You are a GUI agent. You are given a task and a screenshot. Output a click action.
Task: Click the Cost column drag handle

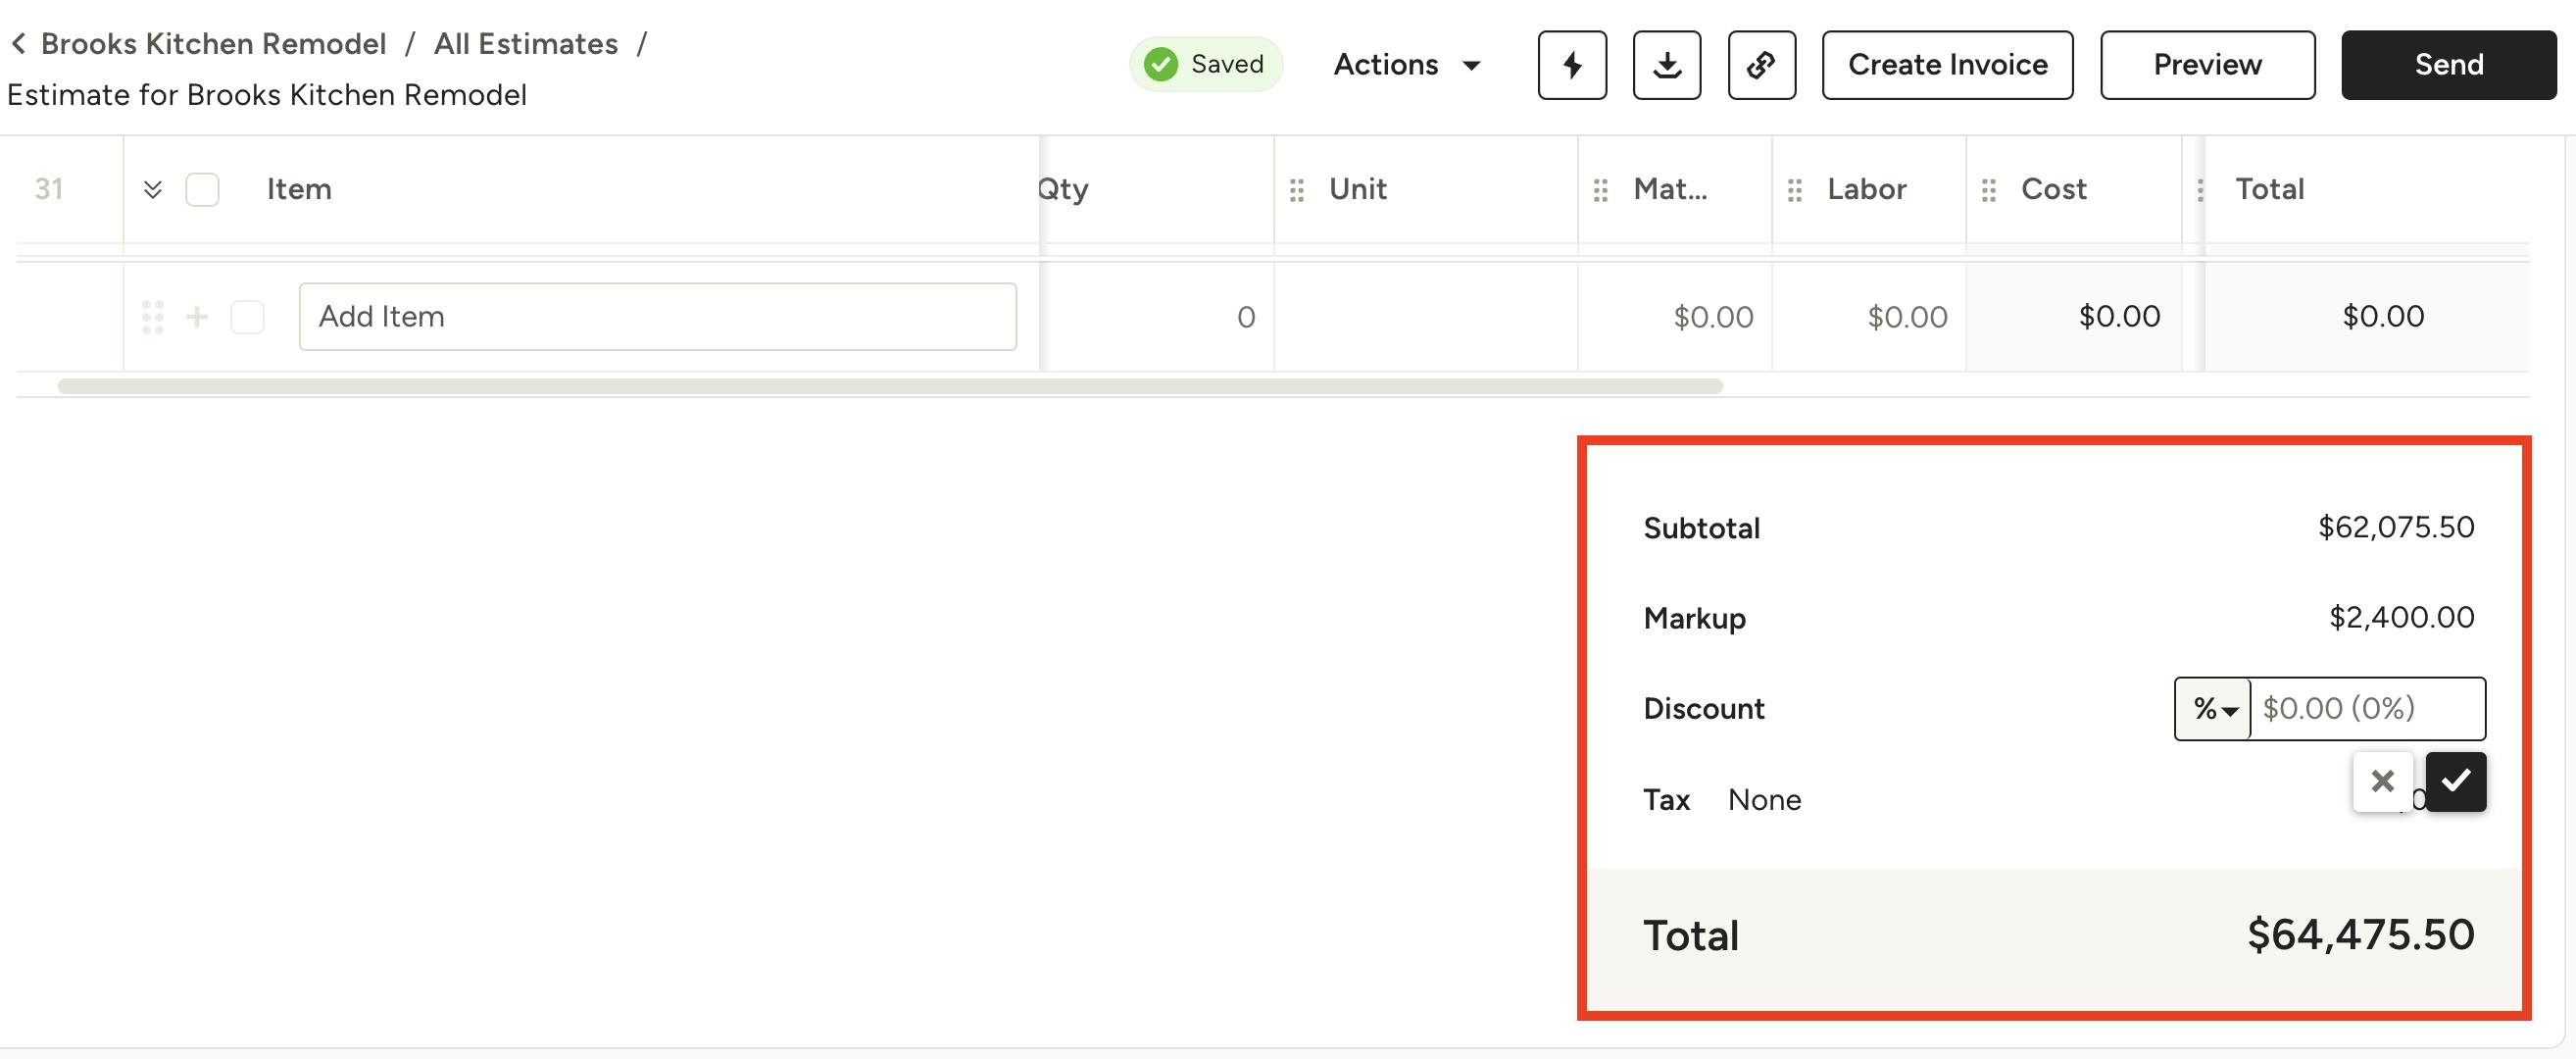pos(1989,190)
